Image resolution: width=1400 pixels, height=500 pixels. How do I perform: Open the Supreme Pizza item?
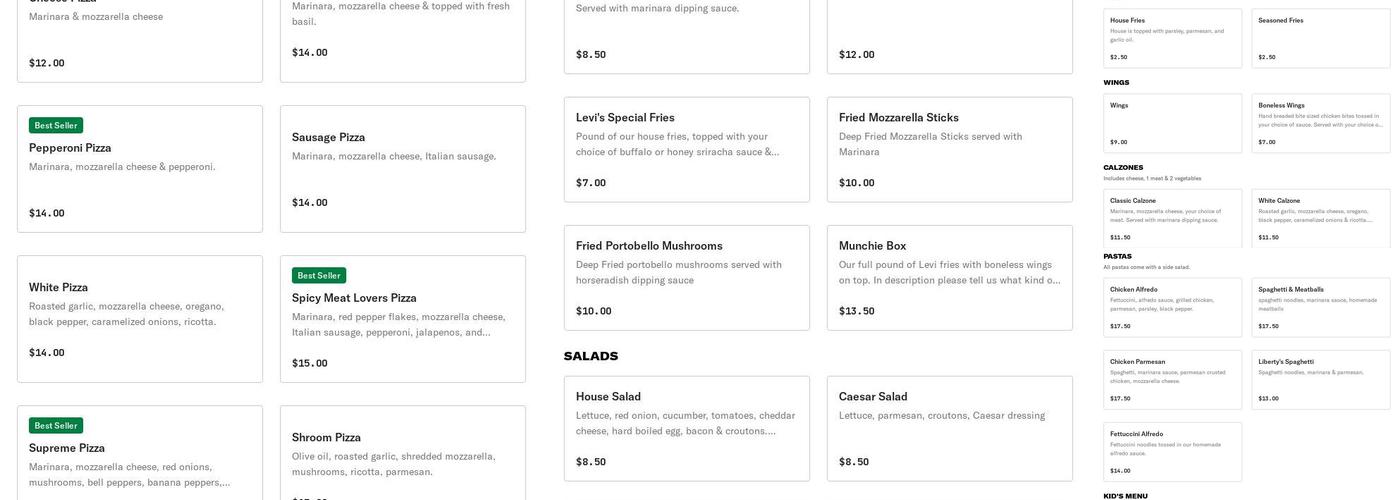coord(139,457)
